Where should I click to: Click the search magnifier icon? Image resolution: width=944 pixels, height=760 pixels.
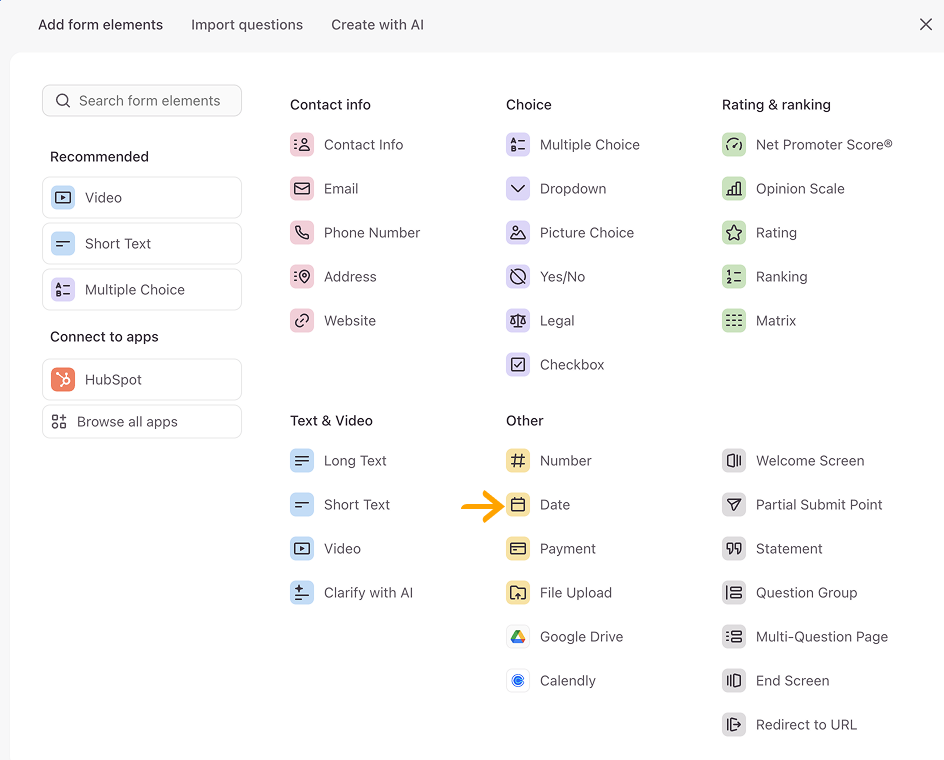[x=63, y=101]
